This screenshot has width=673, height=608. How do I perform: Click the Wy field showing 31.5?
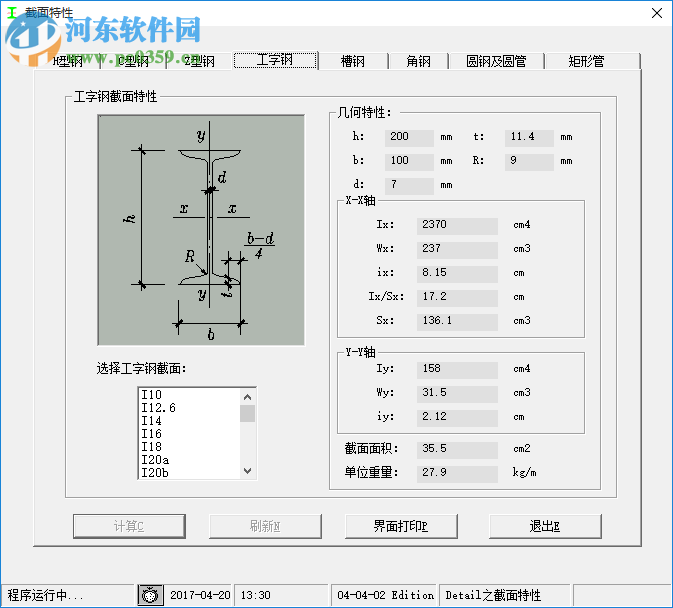coord(457,393)
